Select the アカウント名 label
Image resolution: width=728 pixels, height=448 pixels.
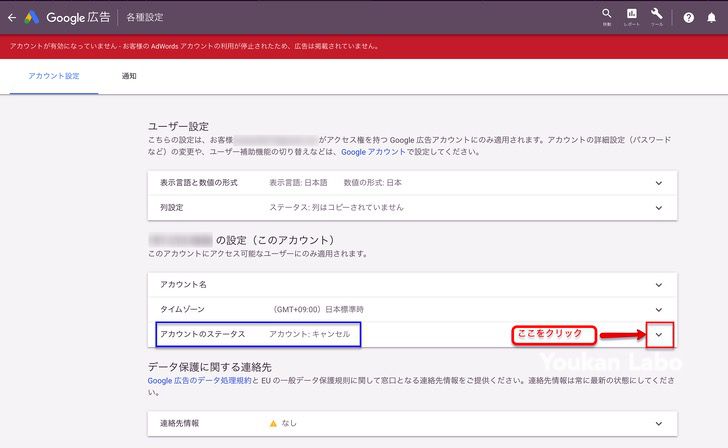click(183, 285)
